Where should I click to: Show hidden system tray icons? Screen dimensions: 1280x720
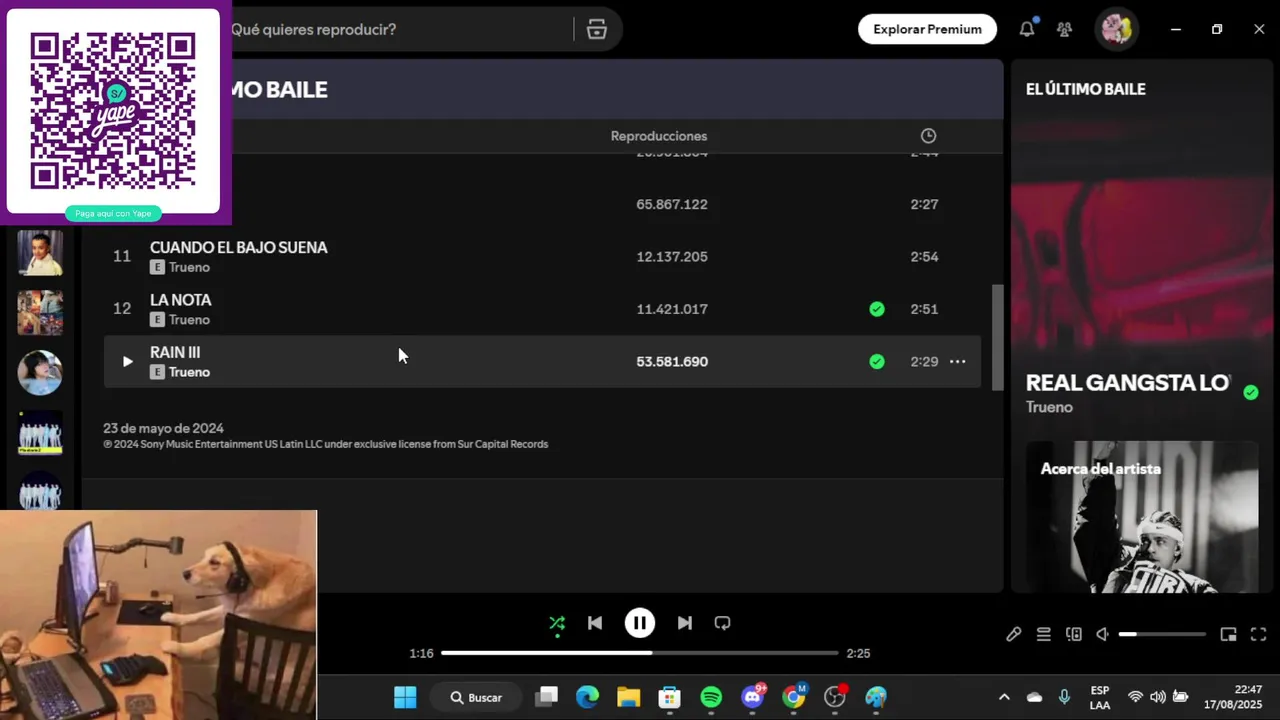tap(1004, 697)
